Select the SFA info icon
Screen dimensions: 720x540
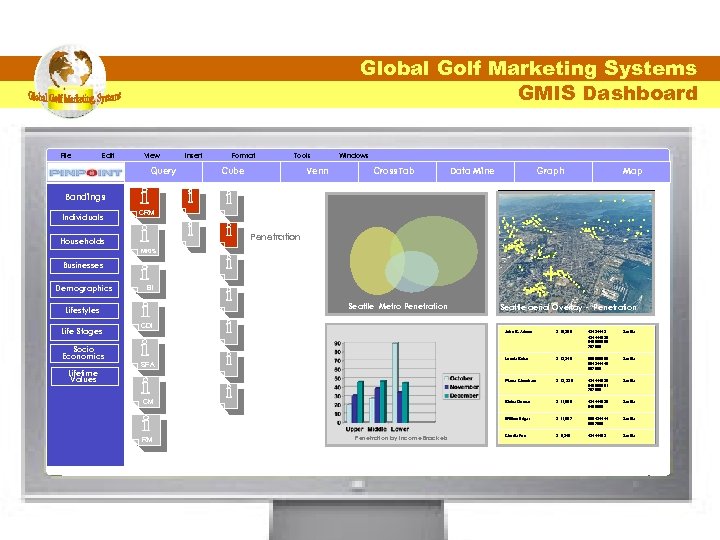148,355
